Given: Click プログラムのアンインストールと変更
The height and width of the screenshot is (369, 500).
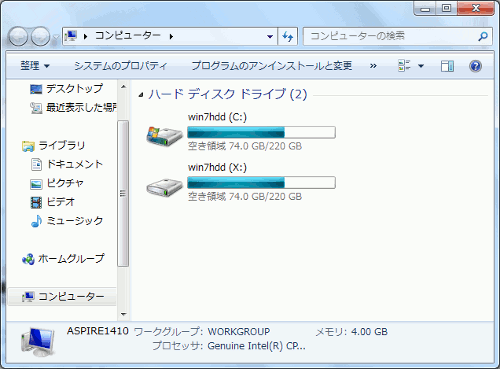Looking at the screenshot, I should point(272,66).
